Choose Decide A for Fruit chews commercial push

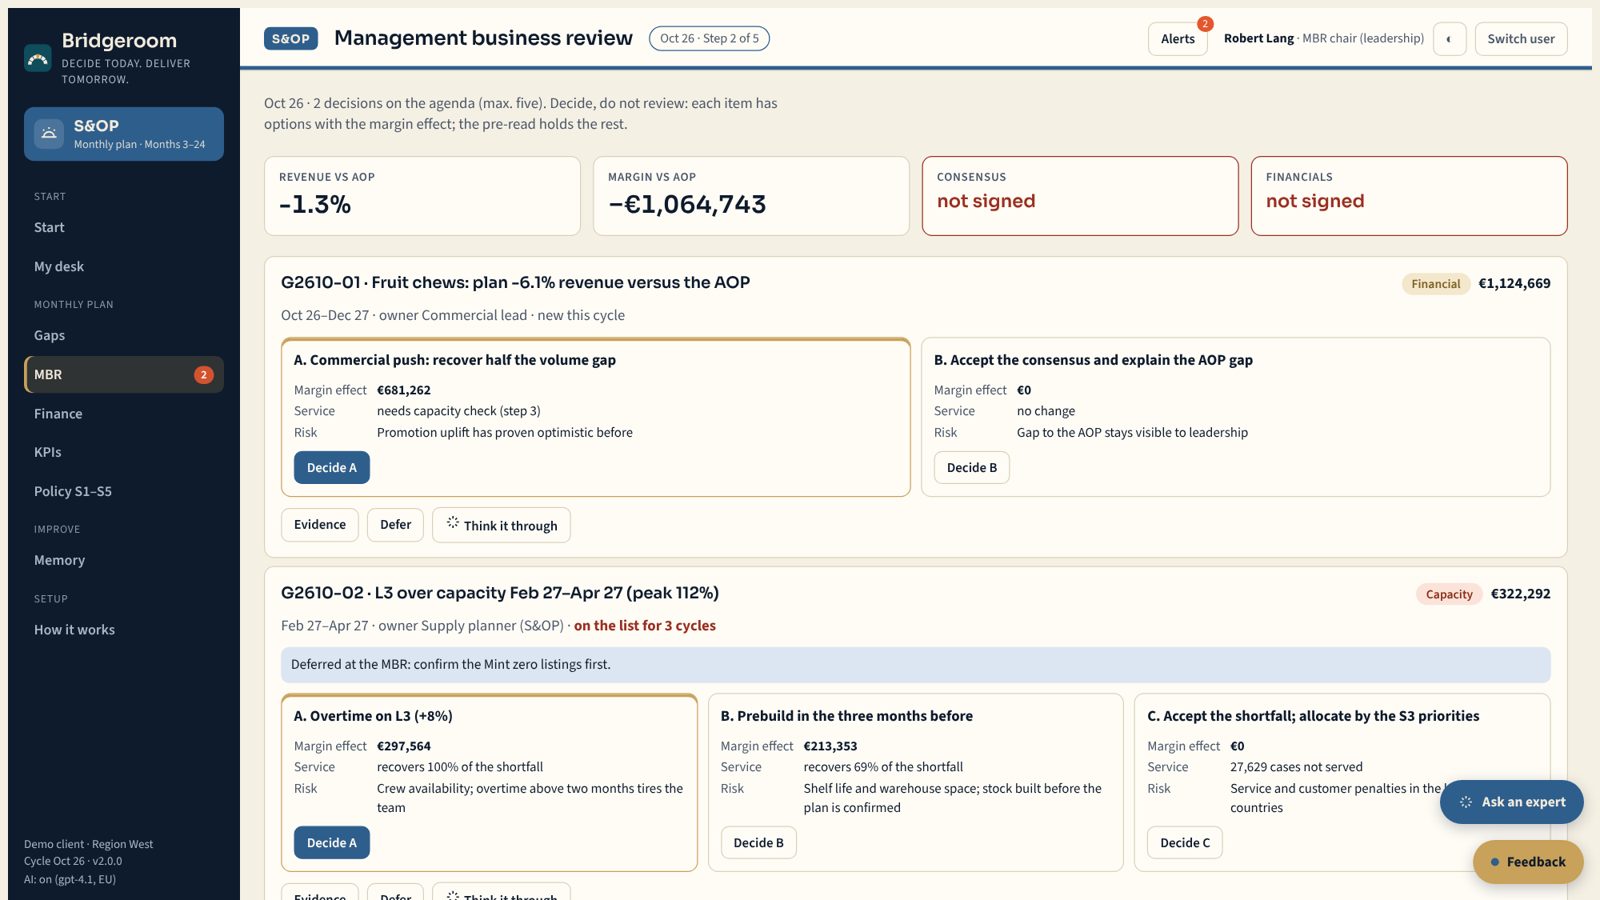tap(332, 467)
